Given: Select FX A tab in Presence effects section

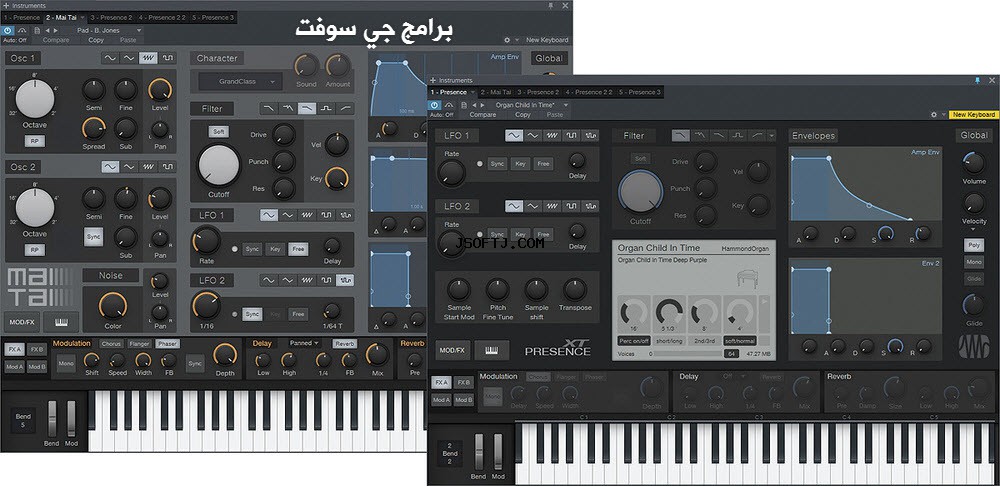Looking at the screenshot, I should coord(441,383).
